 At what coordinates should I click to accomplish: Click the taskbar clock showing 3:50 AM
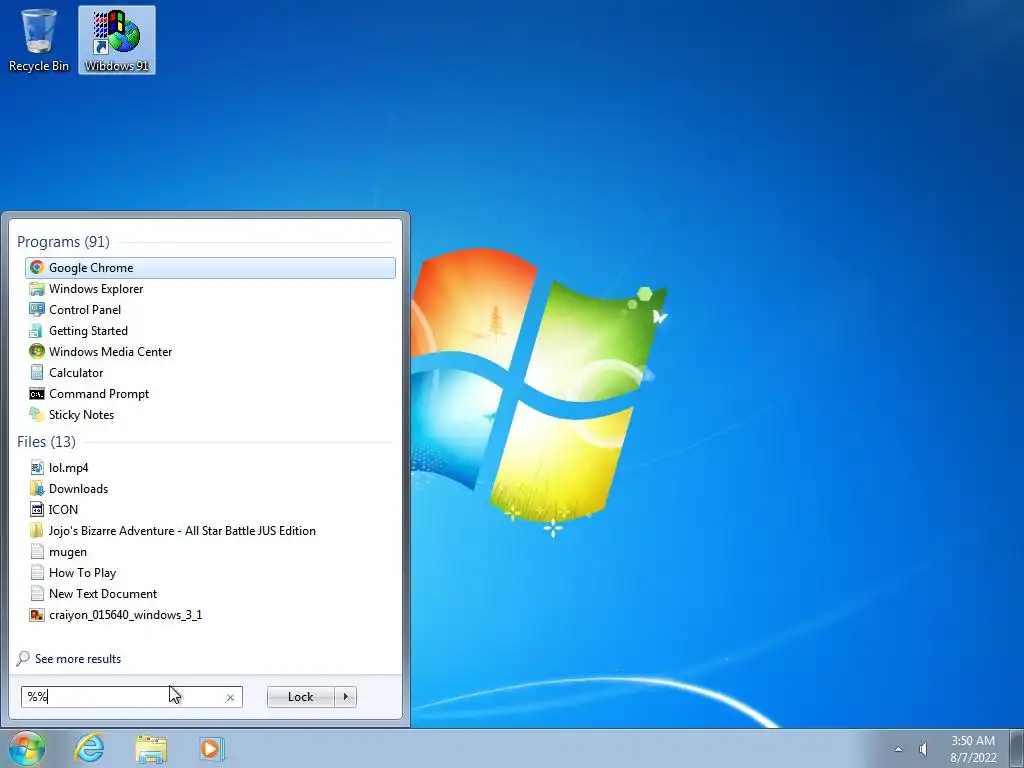tap(973, 749)
